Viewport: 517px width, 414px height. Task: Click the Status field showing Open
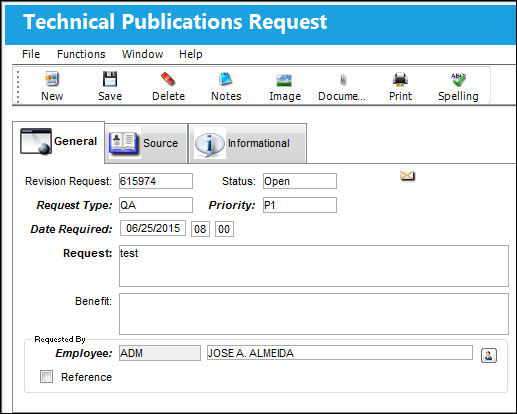tap(300, 181)
